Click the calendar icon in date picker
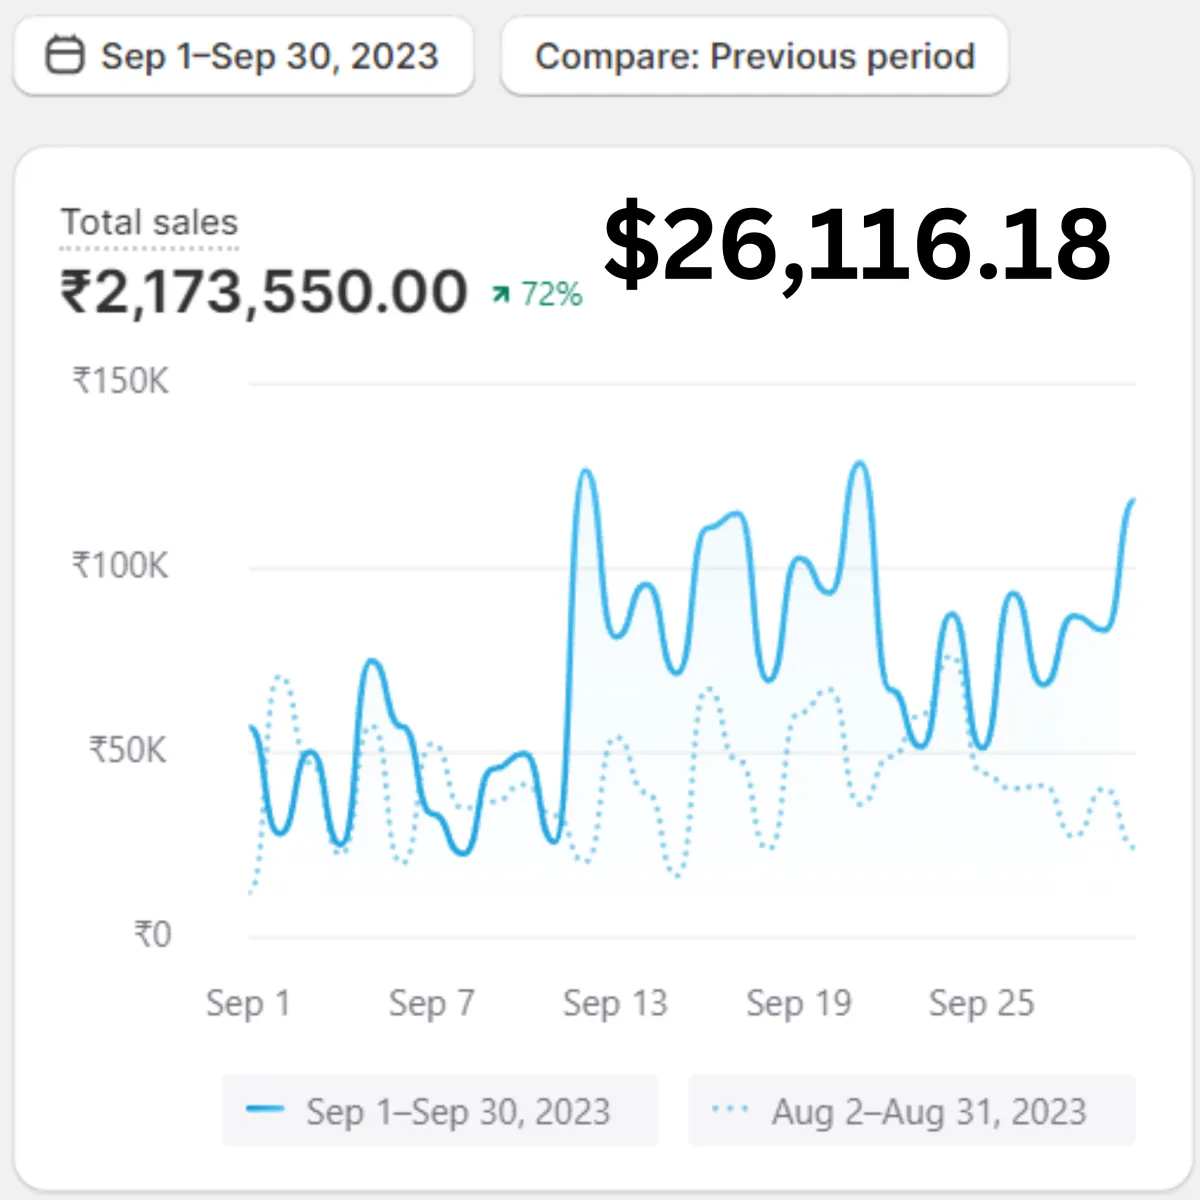The width and height of the screenshot is (1200, 1200). tap(66, 56)
